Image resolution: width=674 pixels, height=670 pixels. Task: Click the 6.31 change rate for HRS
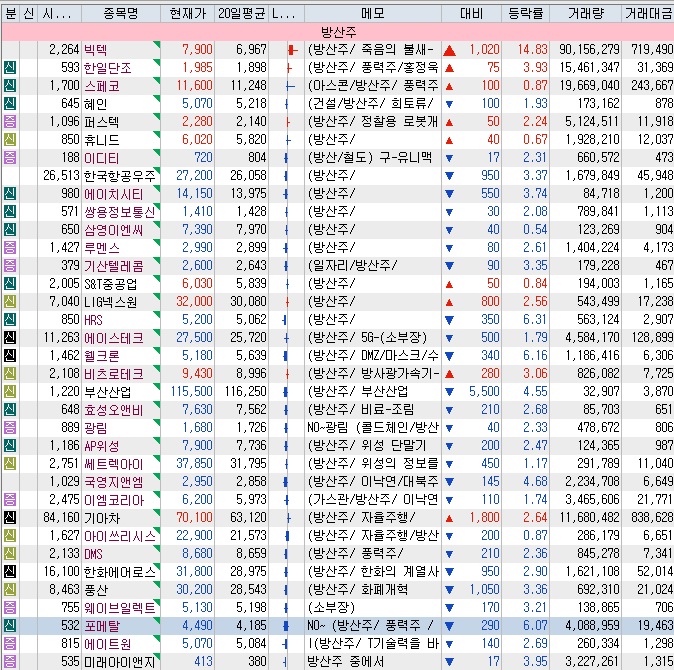tap(536, 320)
